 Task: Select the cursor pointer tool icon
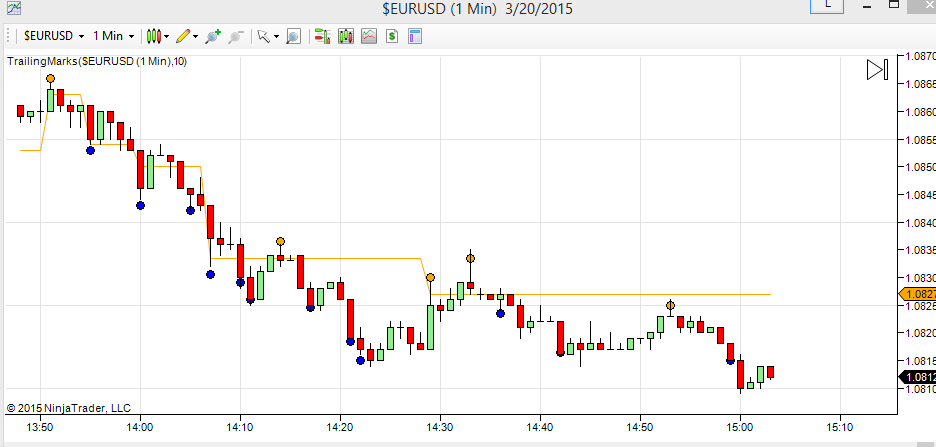263,36
